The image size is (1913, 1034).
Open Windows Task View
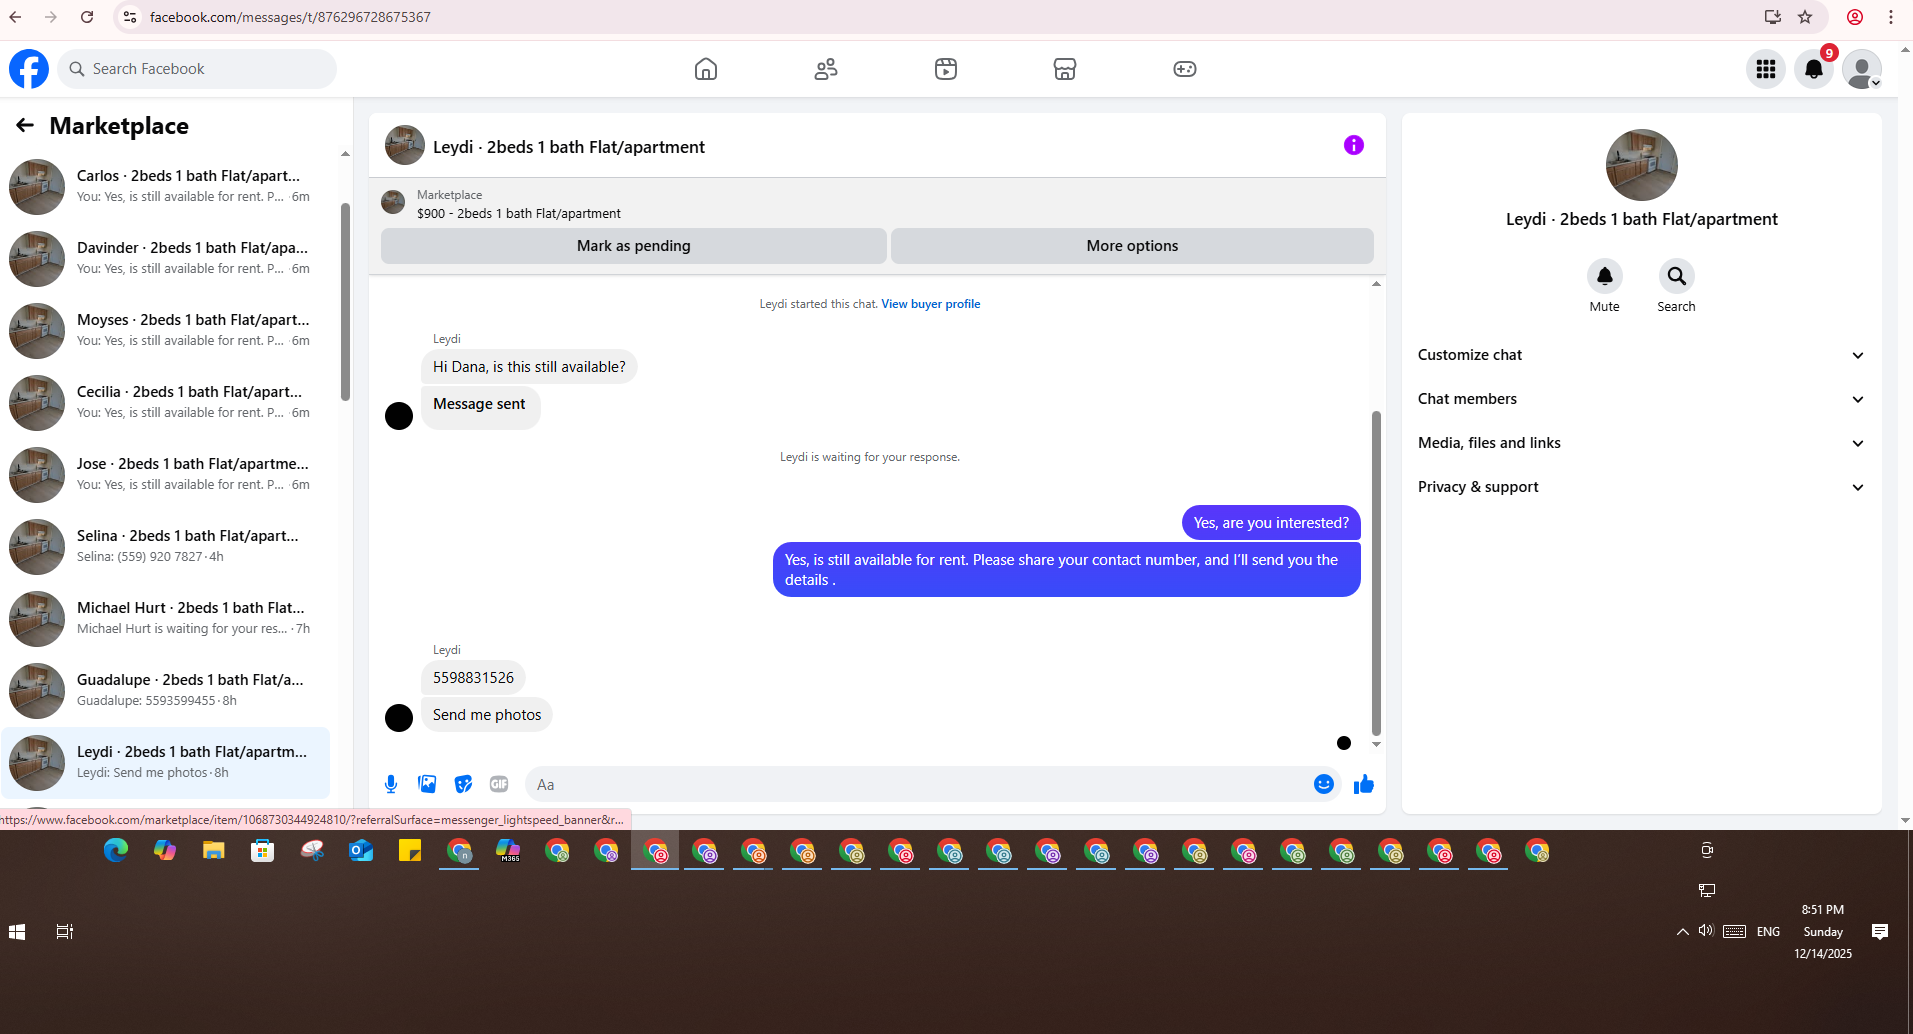tap(65, 932)
